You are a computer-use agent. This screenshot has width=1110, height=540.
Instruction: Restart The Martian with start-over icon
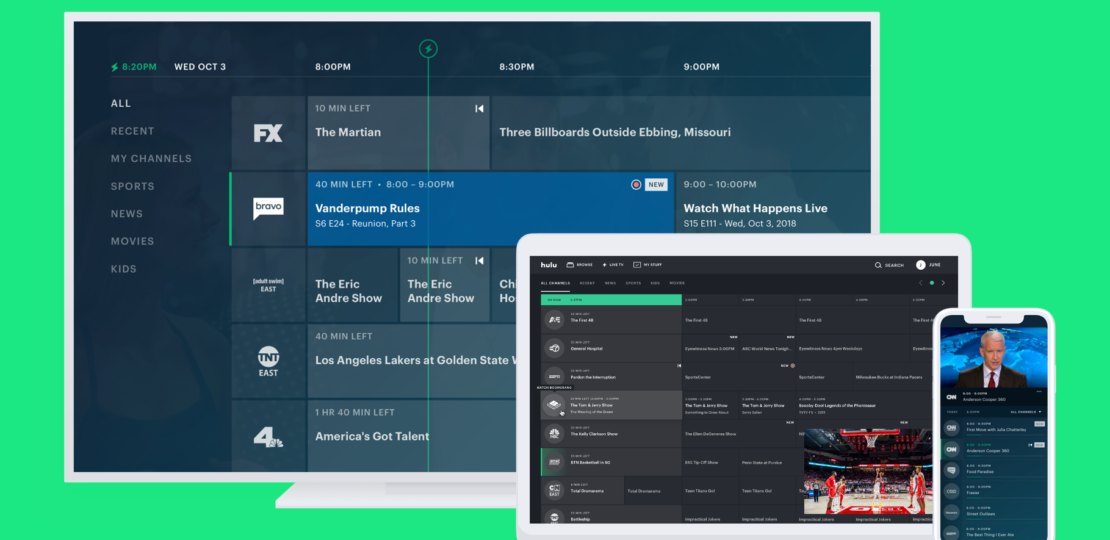click(x=479, y=108)
